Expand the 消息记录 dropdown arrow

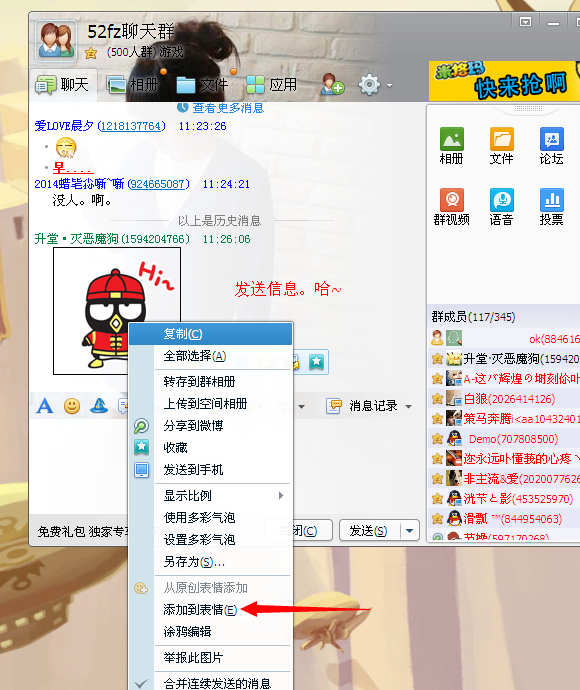(408, 406)
